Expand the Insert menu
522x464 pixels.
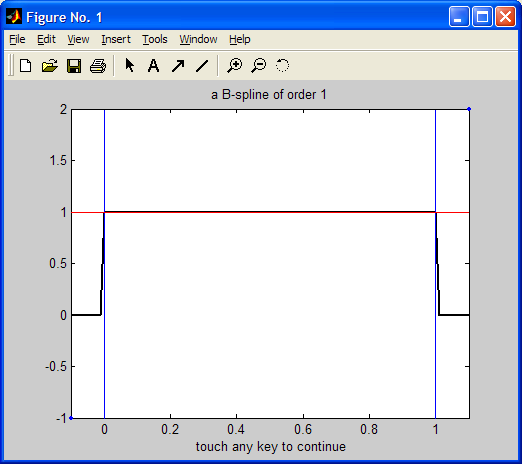click(x=116, y=39)
